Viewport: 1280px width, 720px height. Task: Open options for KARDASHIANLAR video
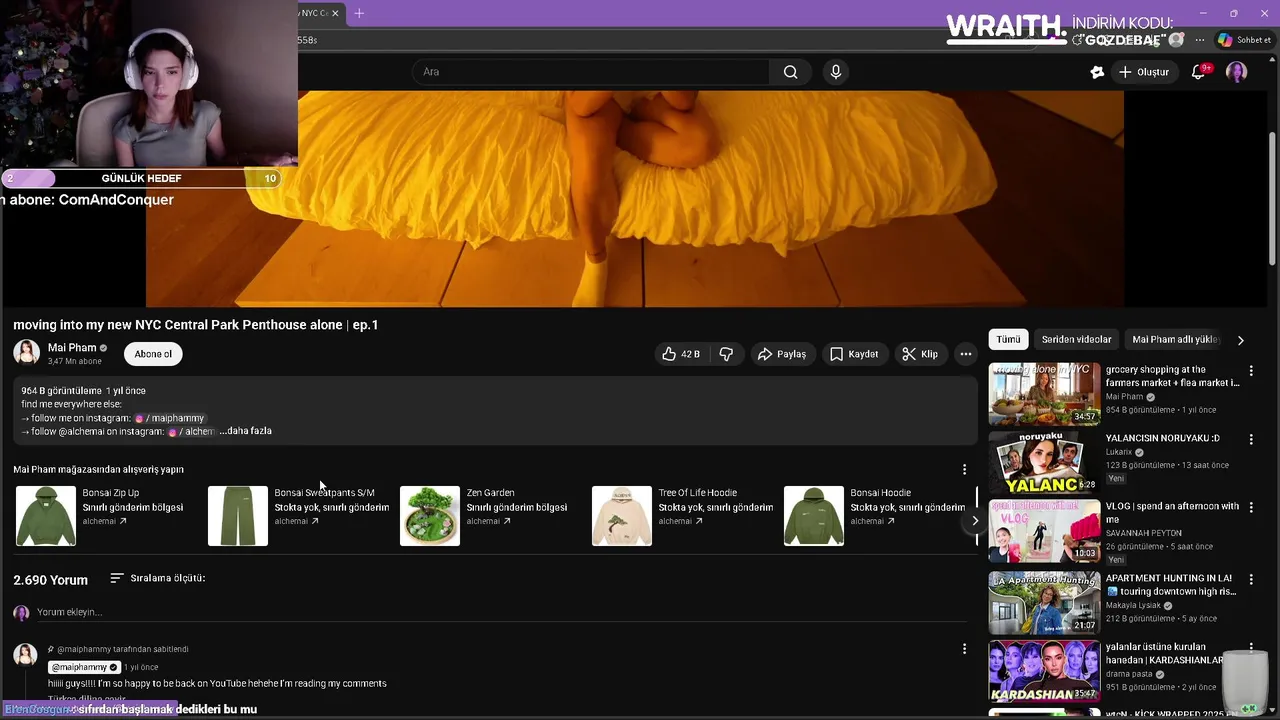pos(1251,648)
